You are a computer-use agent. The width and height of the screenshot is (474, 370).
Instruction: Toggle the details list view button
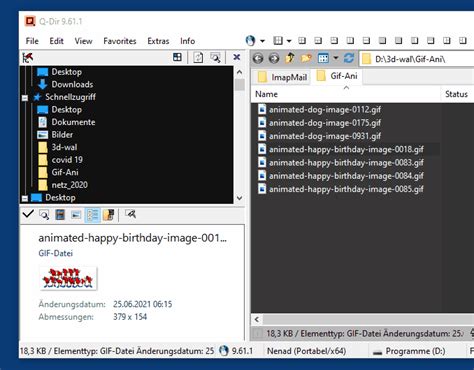(92, 215)
